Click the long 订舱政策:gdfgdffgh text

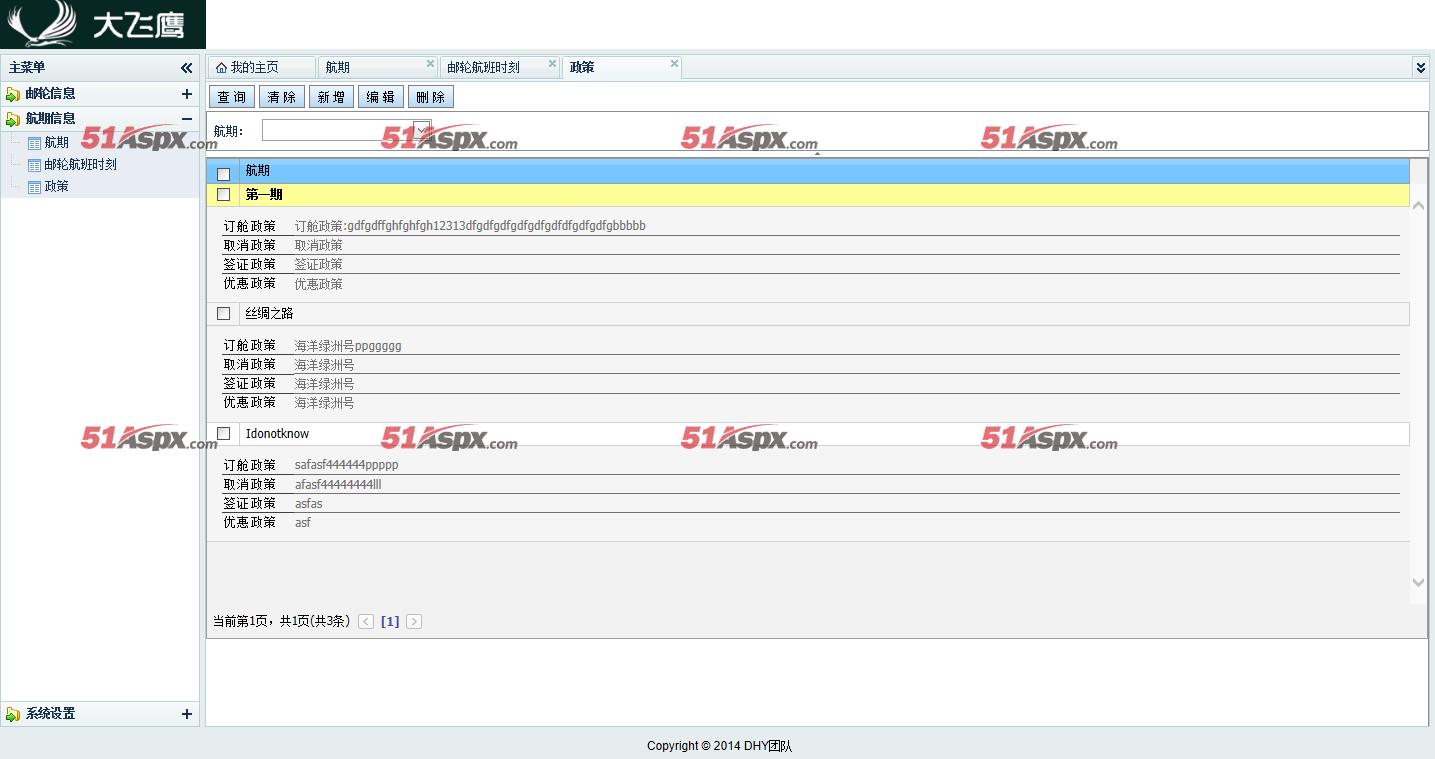coord(470,226)
